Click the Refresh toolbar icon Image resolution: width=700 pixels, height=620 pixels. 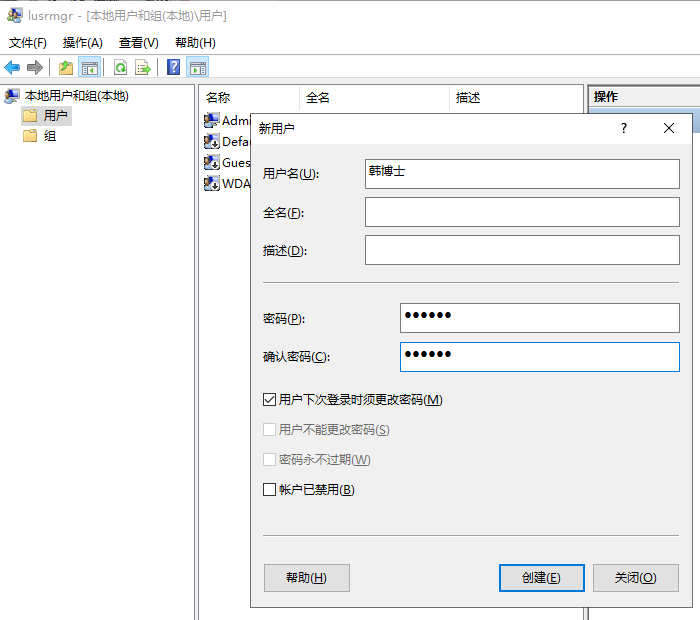click(120, 68)
